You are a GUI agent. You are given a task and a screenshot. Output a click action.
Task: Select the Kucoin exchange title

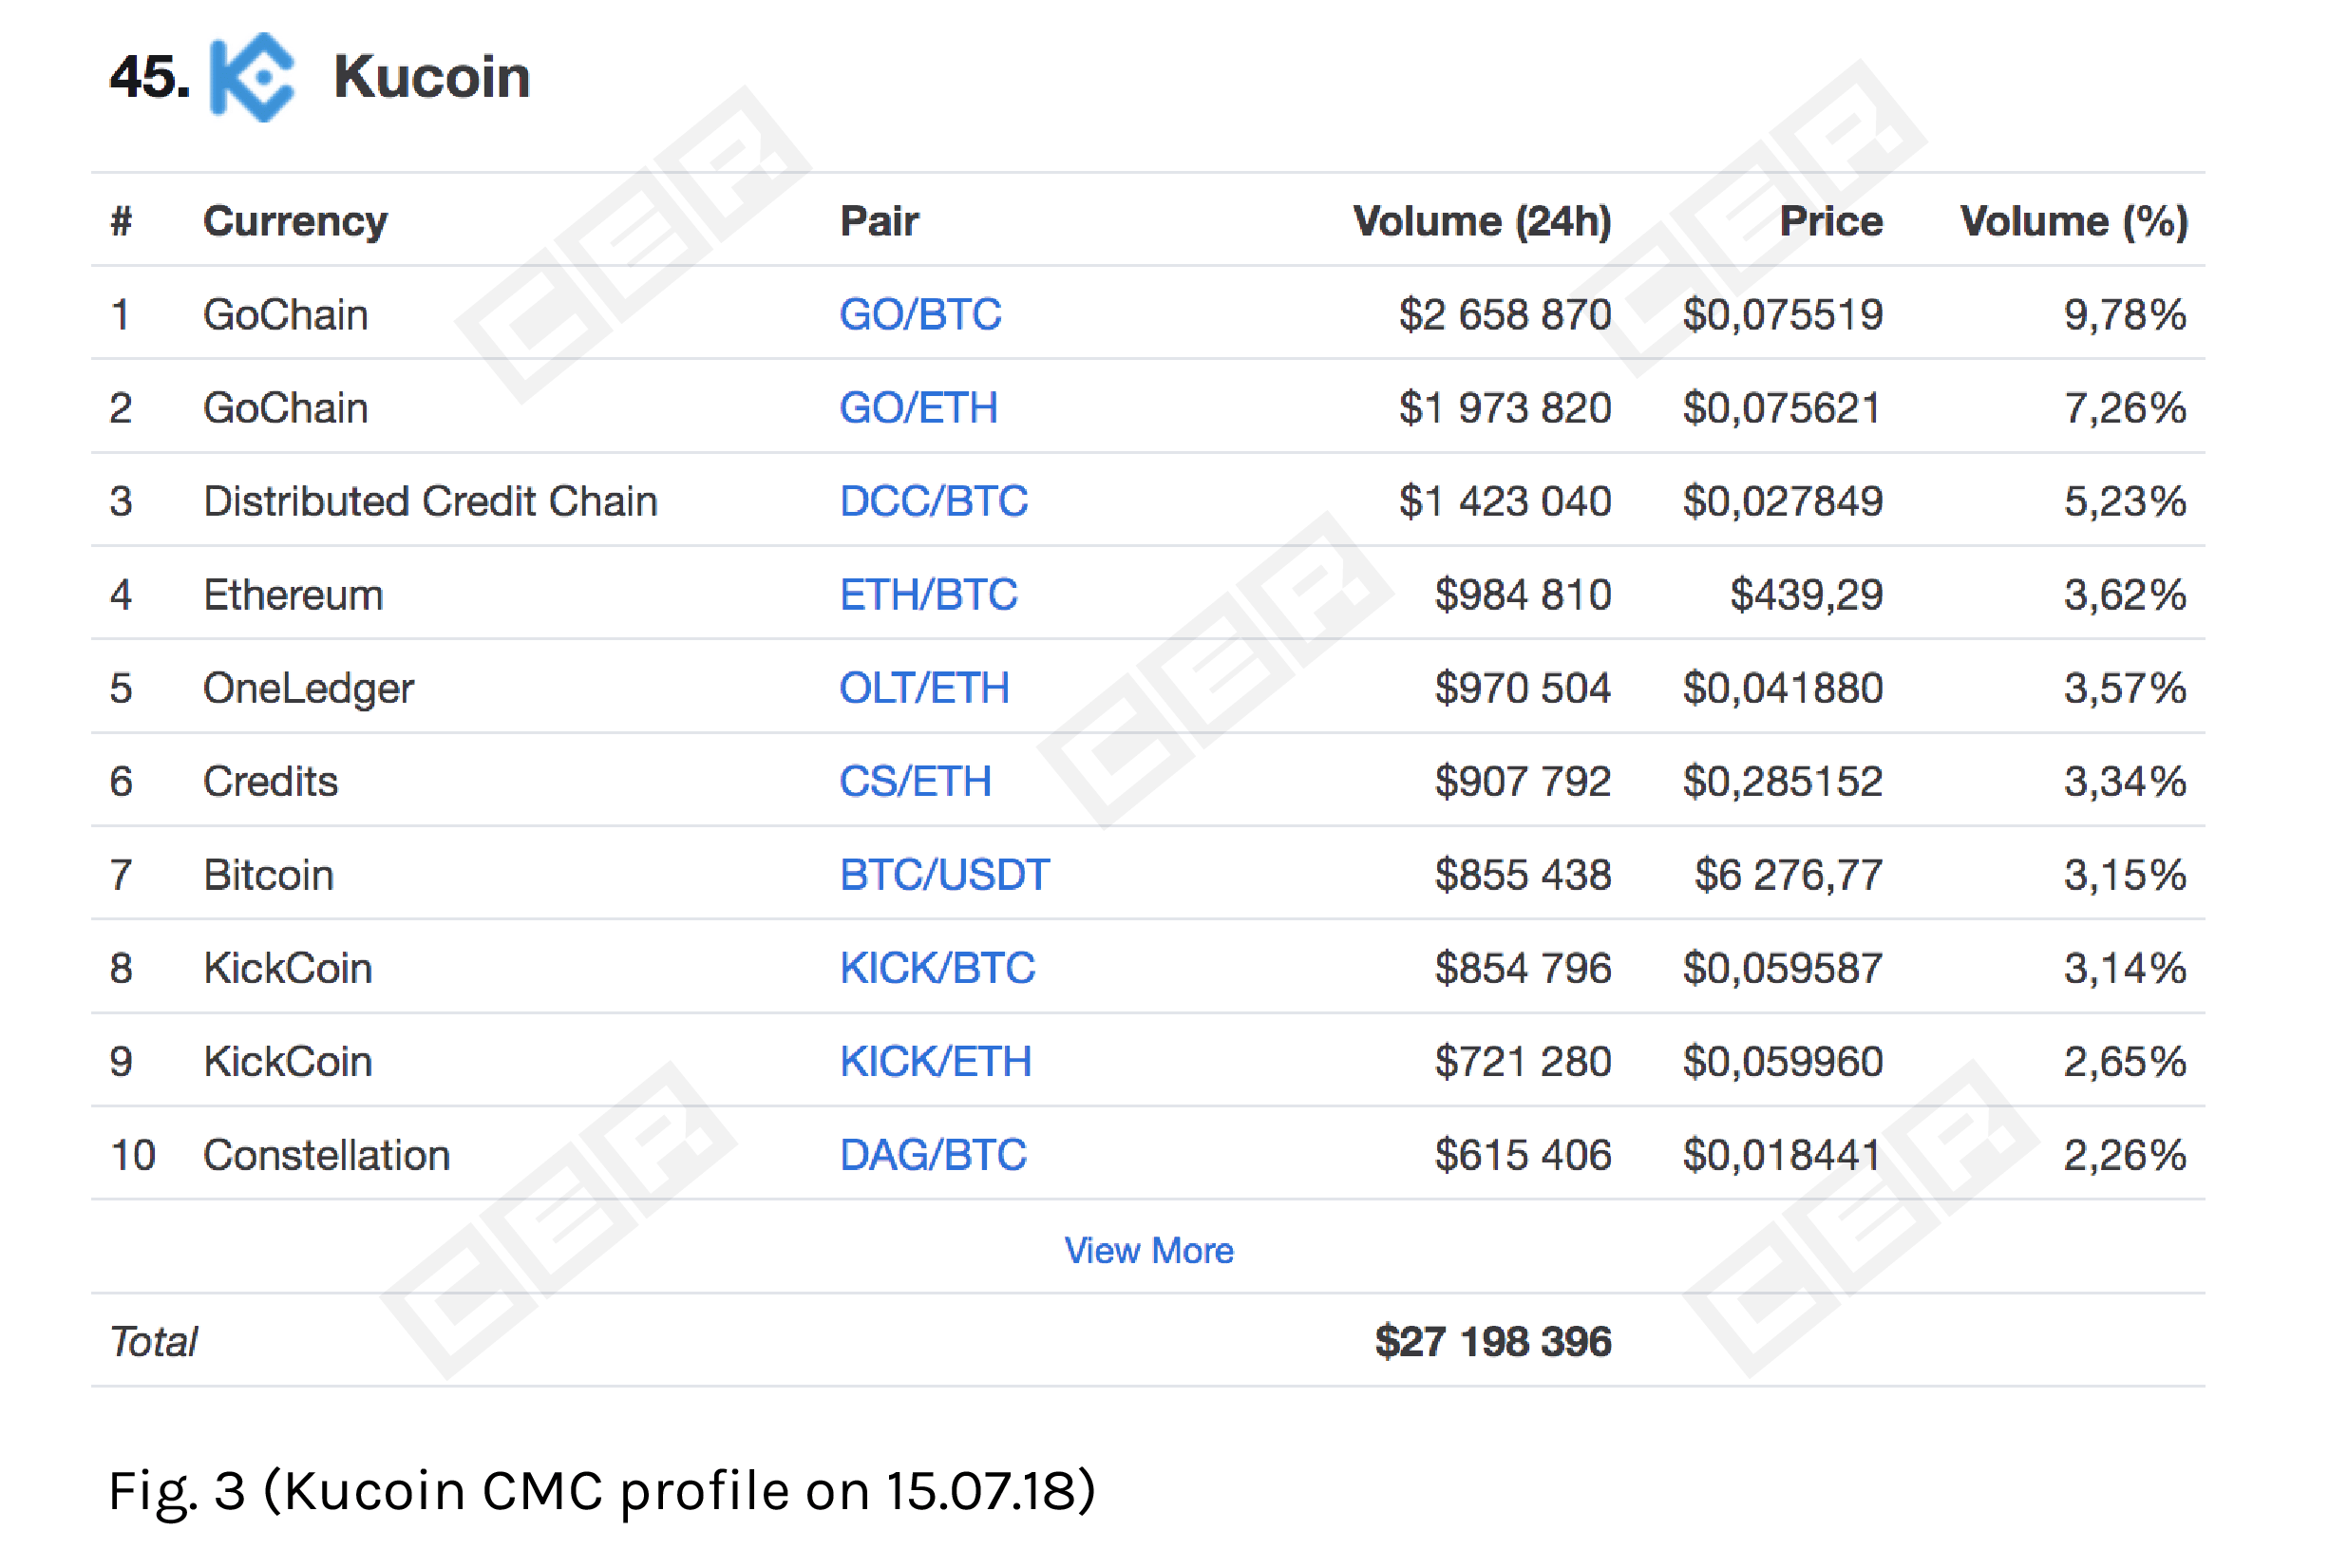point(431,77)
